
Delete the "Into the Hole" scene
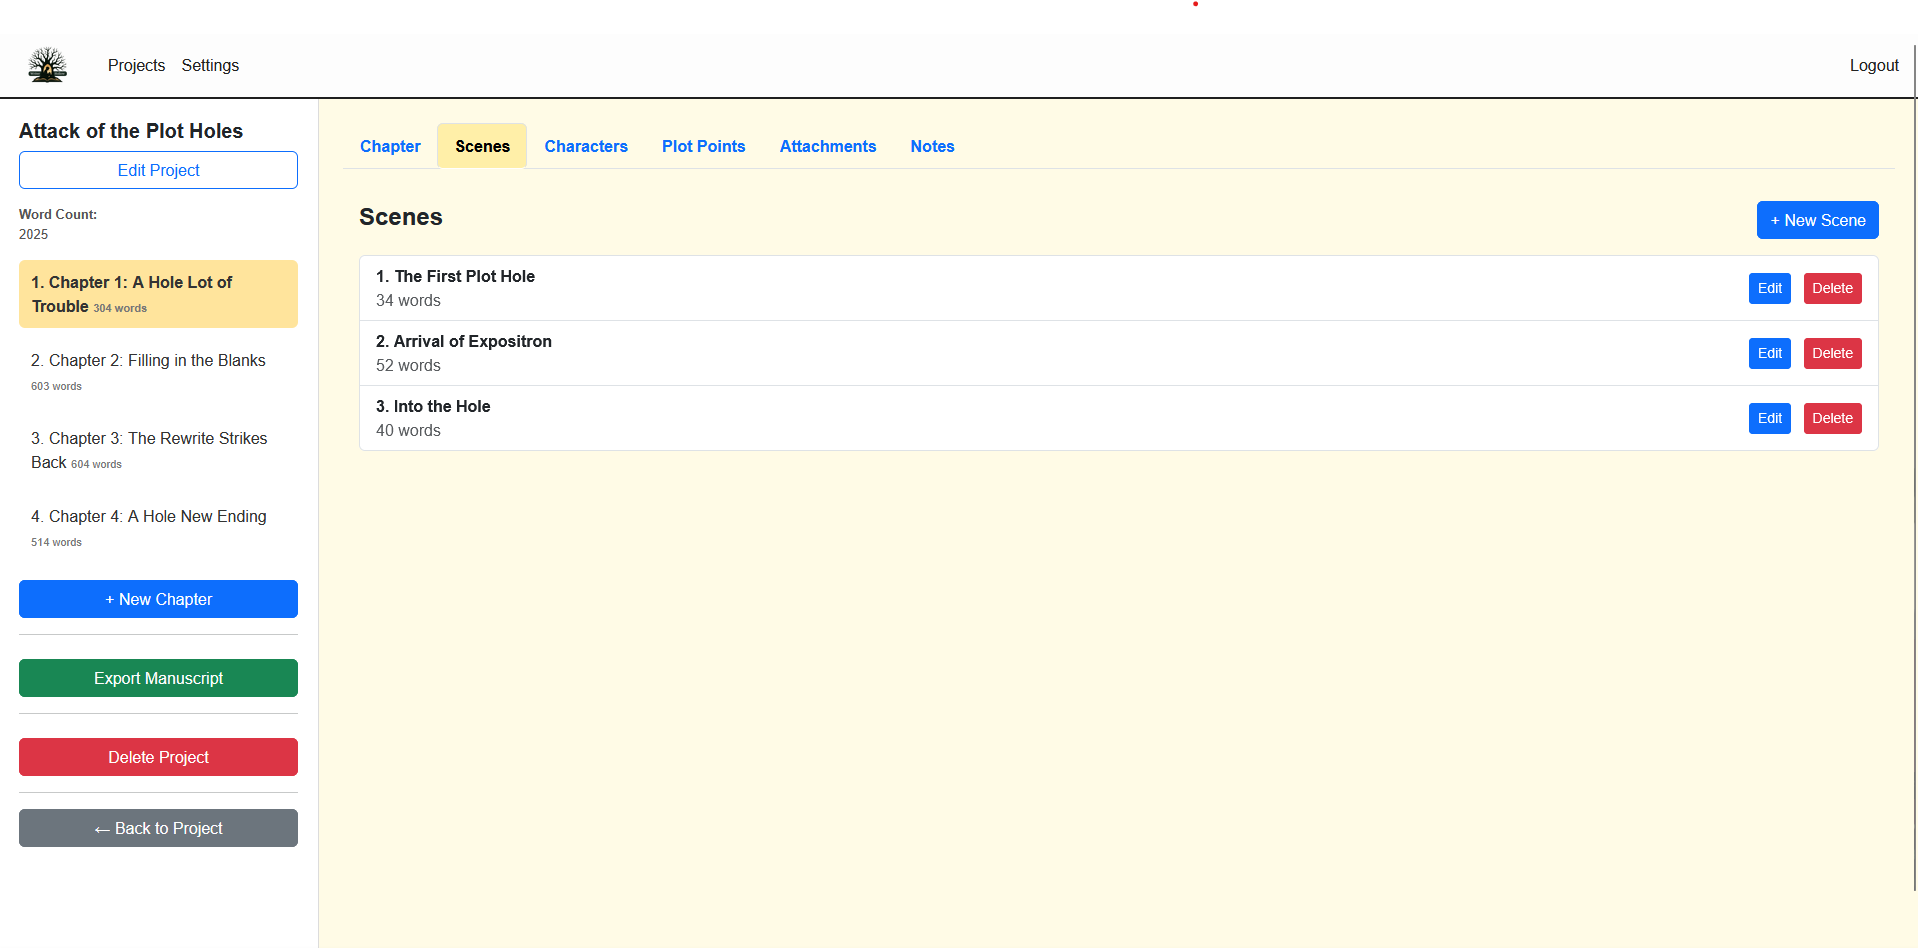click(1832, 418)
